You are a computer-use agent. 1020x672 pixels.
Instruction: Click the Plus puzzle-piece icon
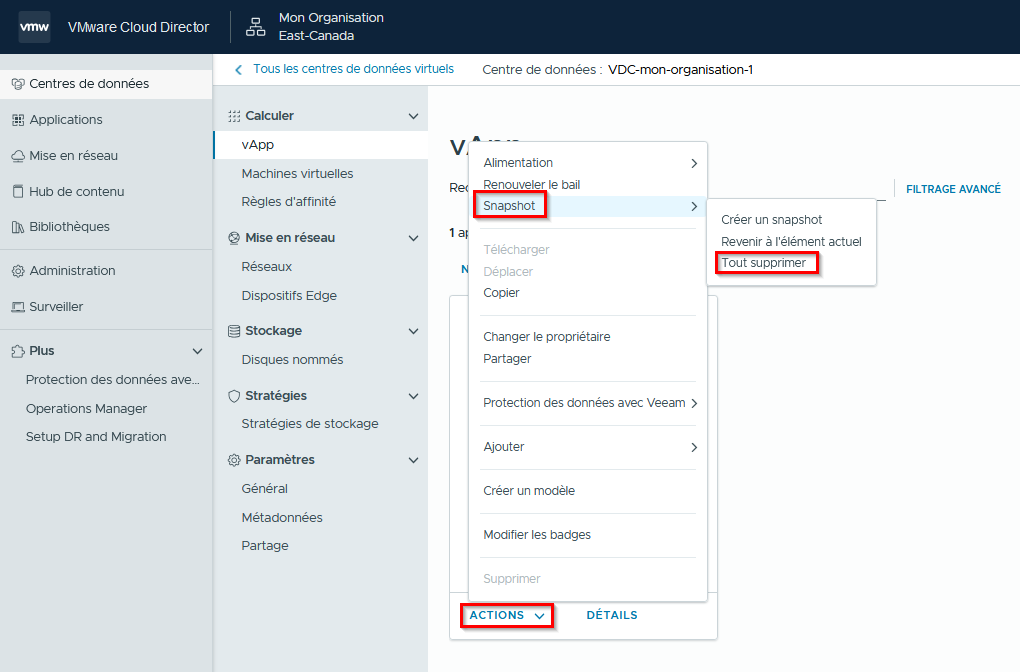pyautogui.click(x=18, y=351)
